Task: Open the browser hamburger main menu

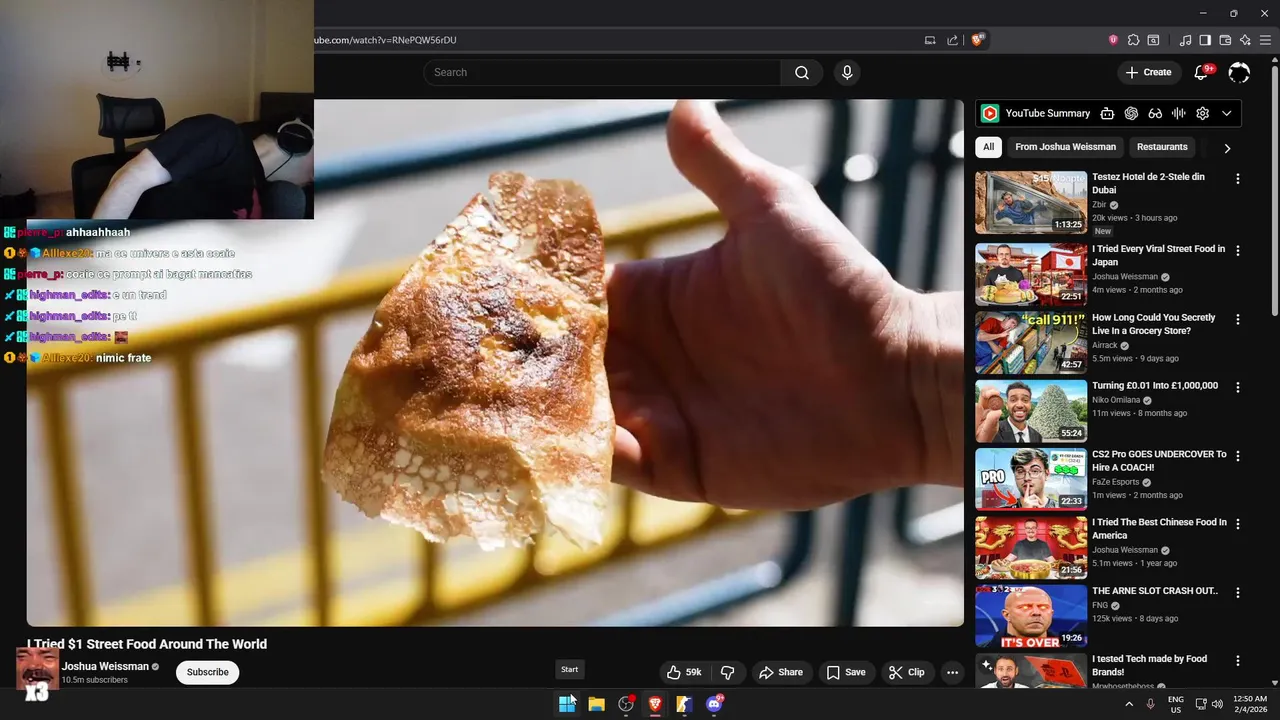Action: click(1265, 40)
